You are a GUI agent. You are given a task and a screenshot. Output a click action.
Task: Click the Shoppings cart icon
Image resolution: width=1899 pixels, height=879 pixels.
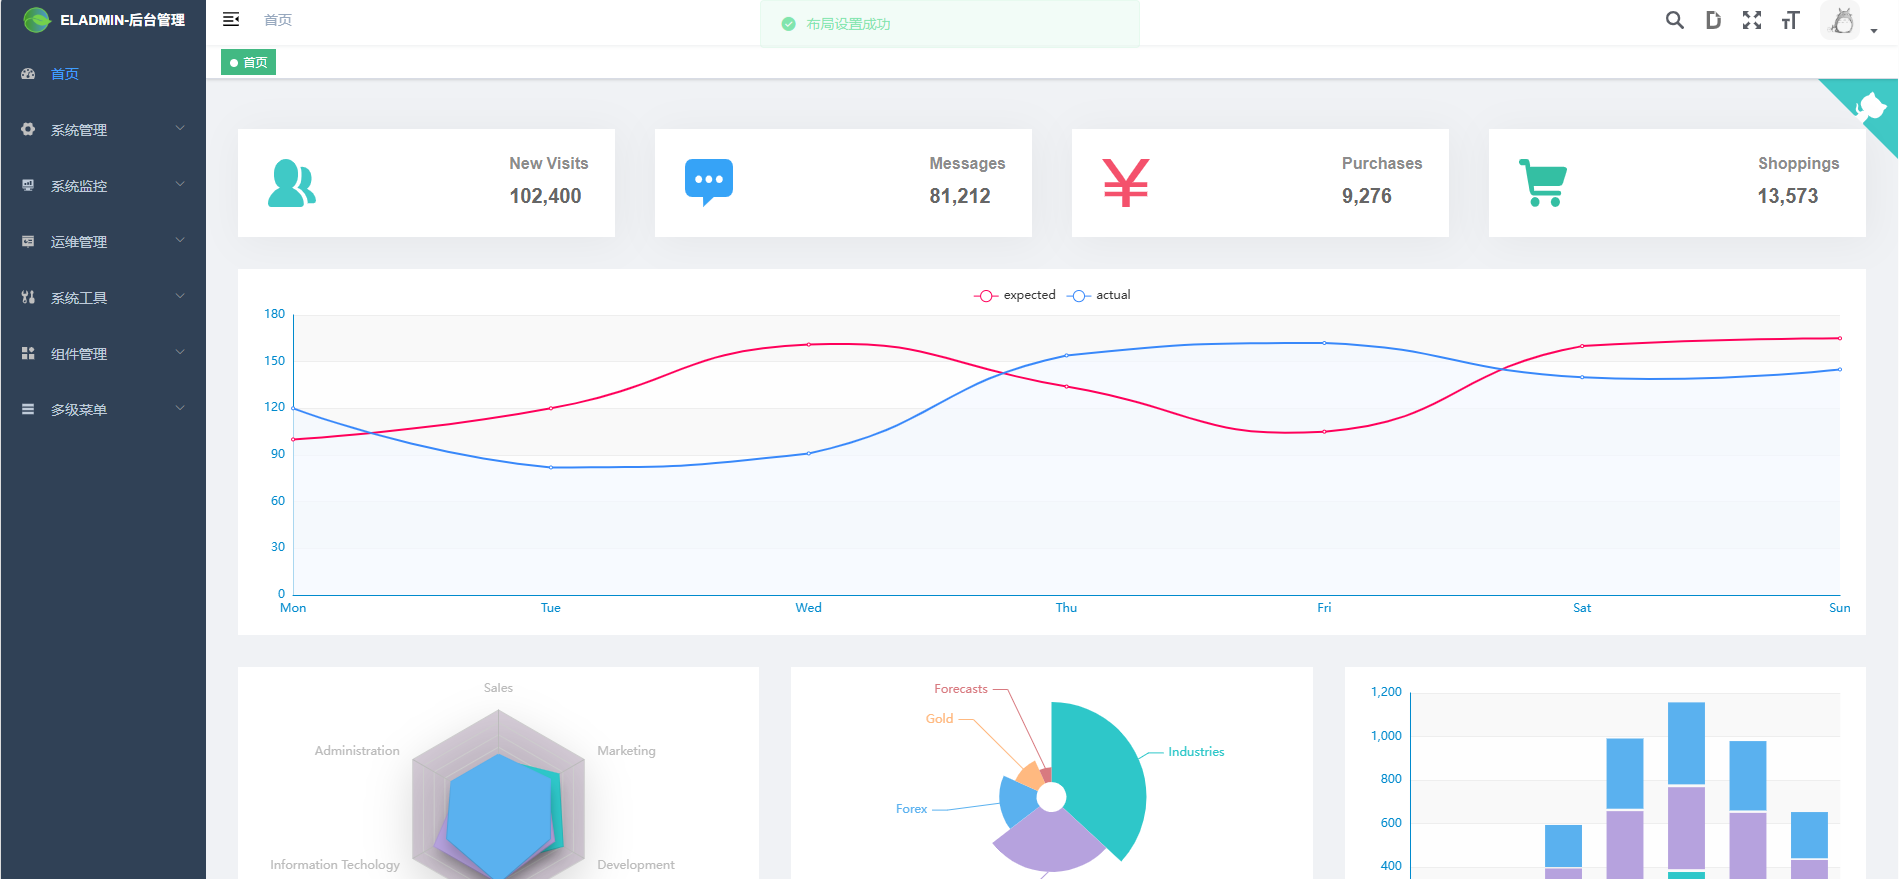1543,183
